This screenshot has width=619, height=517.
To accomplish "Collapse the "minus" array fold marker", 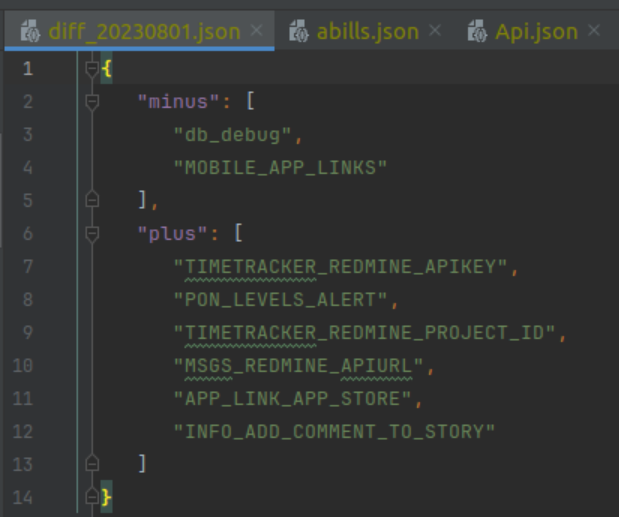I will [x=92, y=102].
